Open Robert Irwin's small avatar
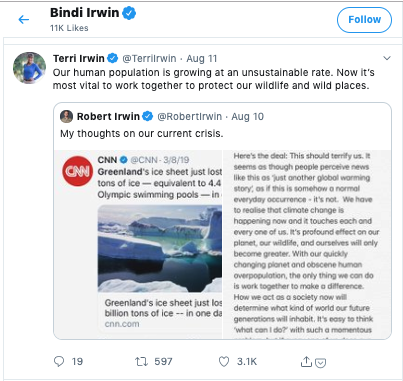 click(x=66, y=116)
